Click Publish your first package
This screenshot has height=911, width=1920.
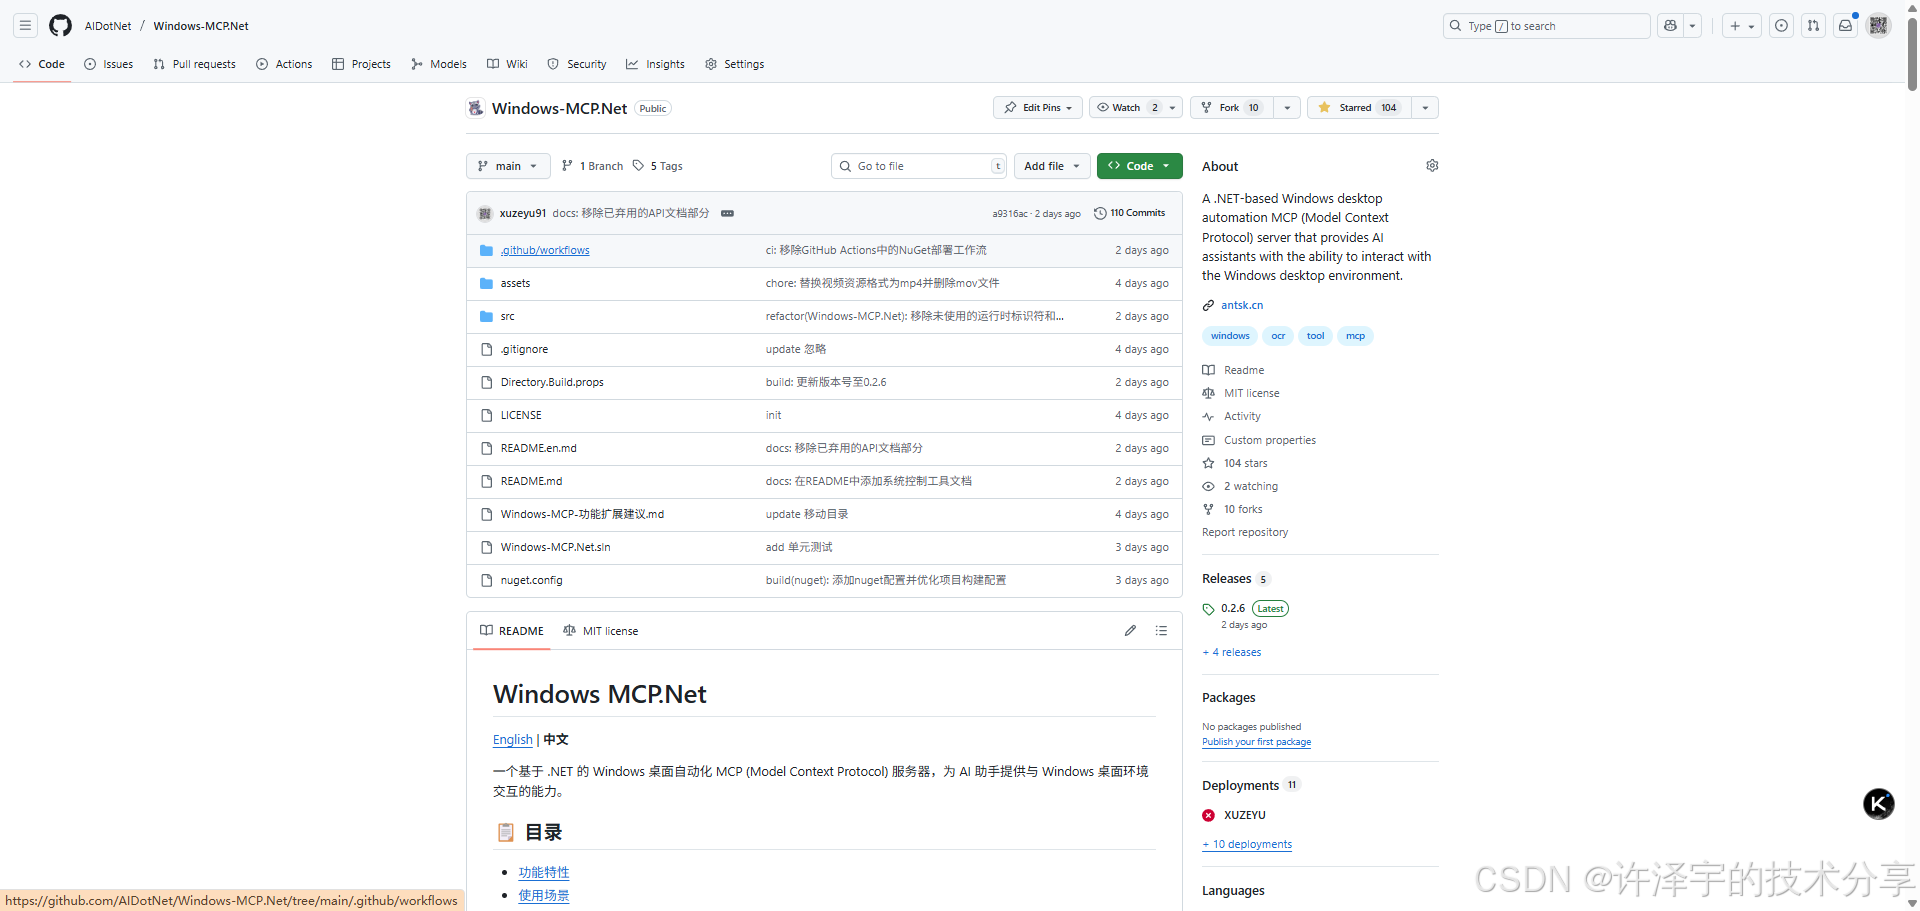click(1256, 742)
